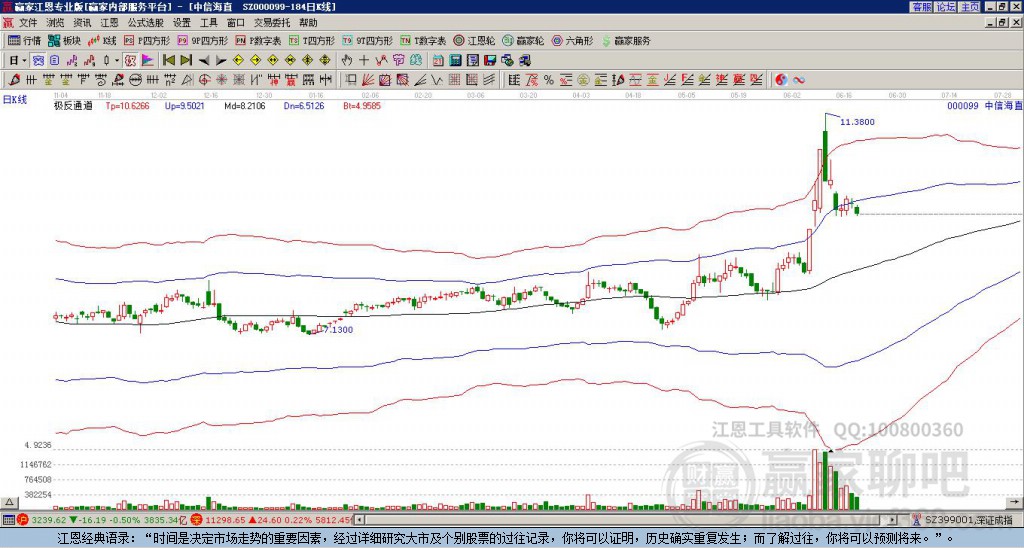The height and width of the screenshot is (548, 1024).
Task: Click the calendar 21 icon
Action: (438, 60)
